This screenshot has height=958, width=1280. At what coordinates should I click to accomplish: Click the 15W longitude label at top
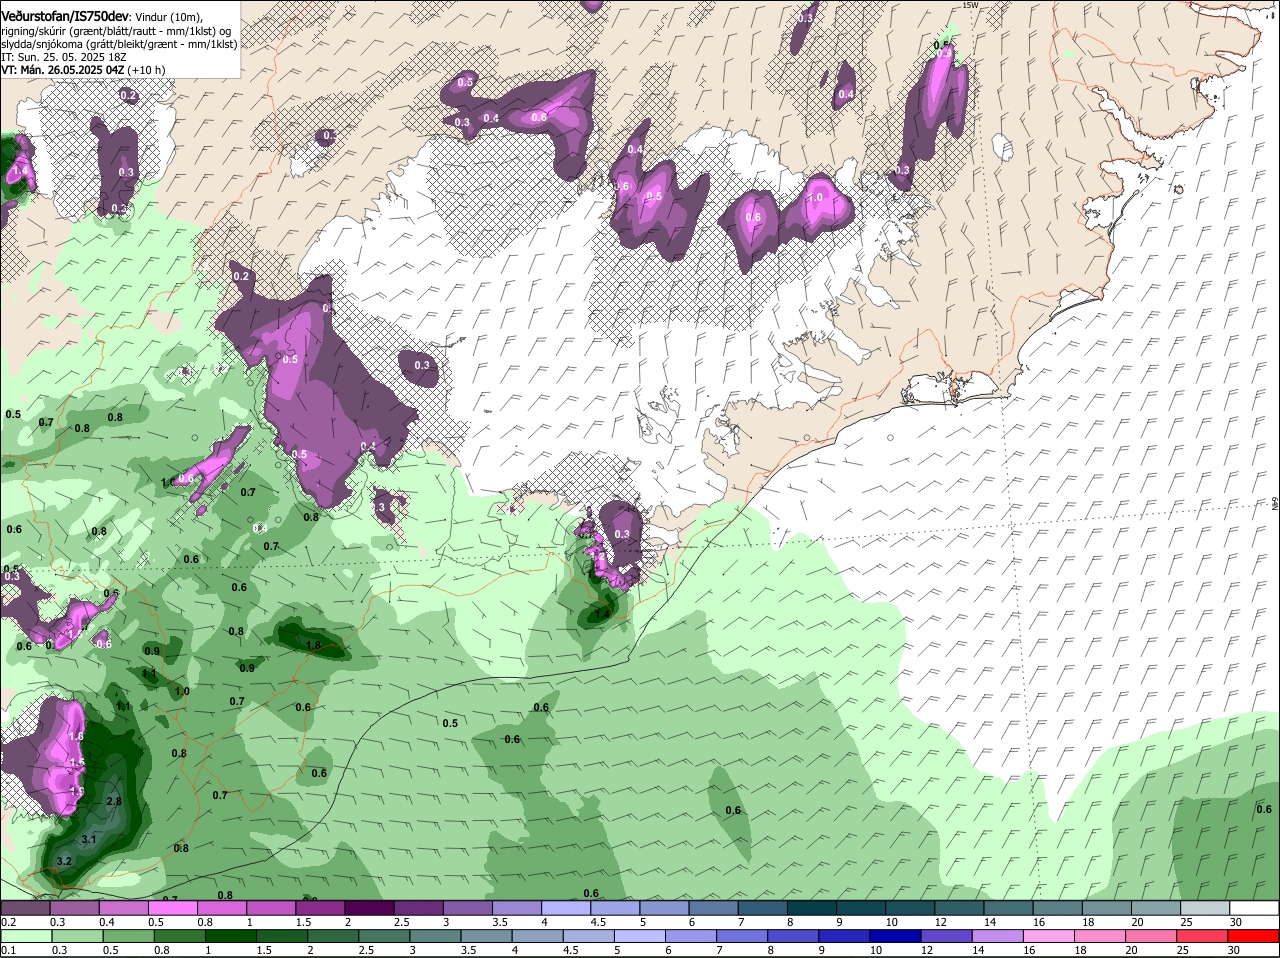click(969, 5)
